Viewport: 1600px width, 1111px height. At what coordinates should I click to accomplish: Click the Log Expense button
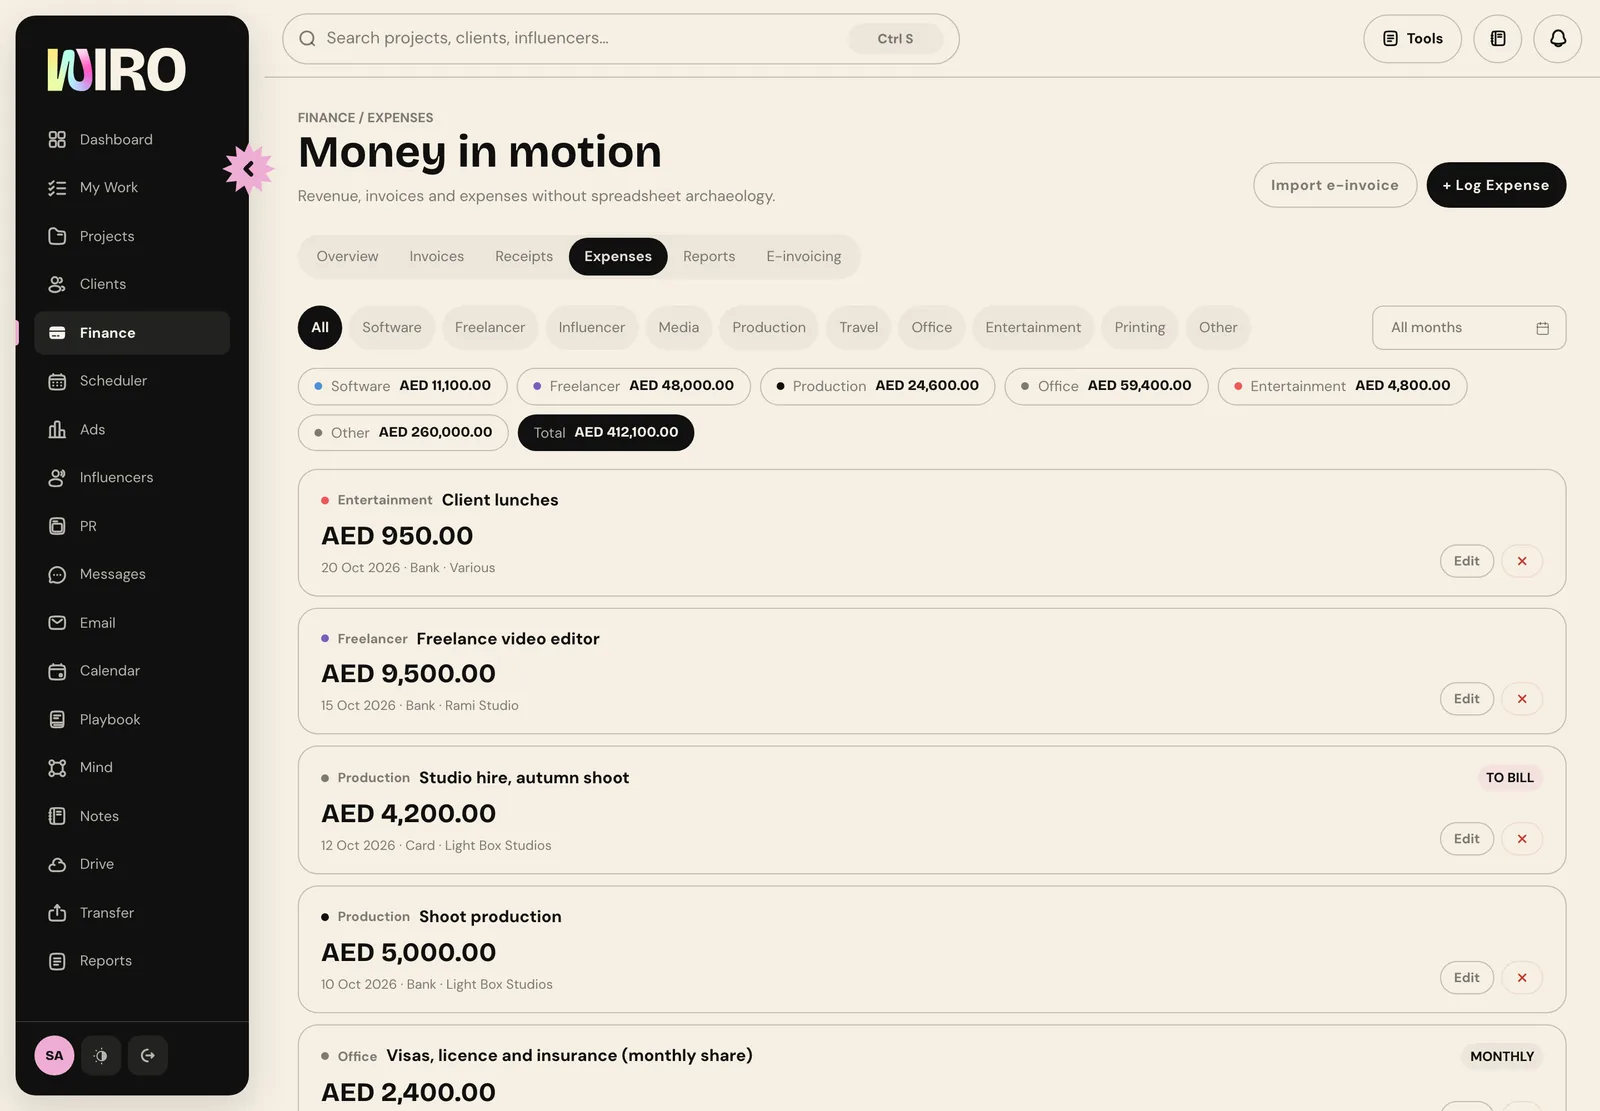[1496, 185]
